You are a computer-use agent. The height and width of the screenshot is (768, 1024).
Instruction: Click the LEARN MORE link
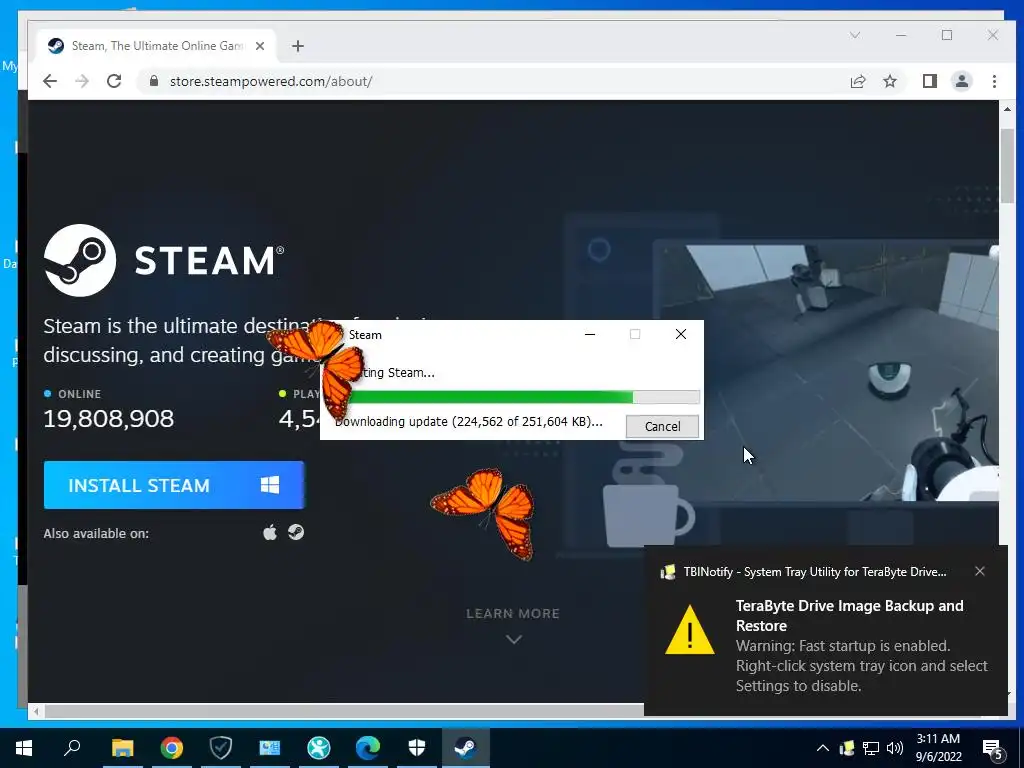tap(513, 613)
